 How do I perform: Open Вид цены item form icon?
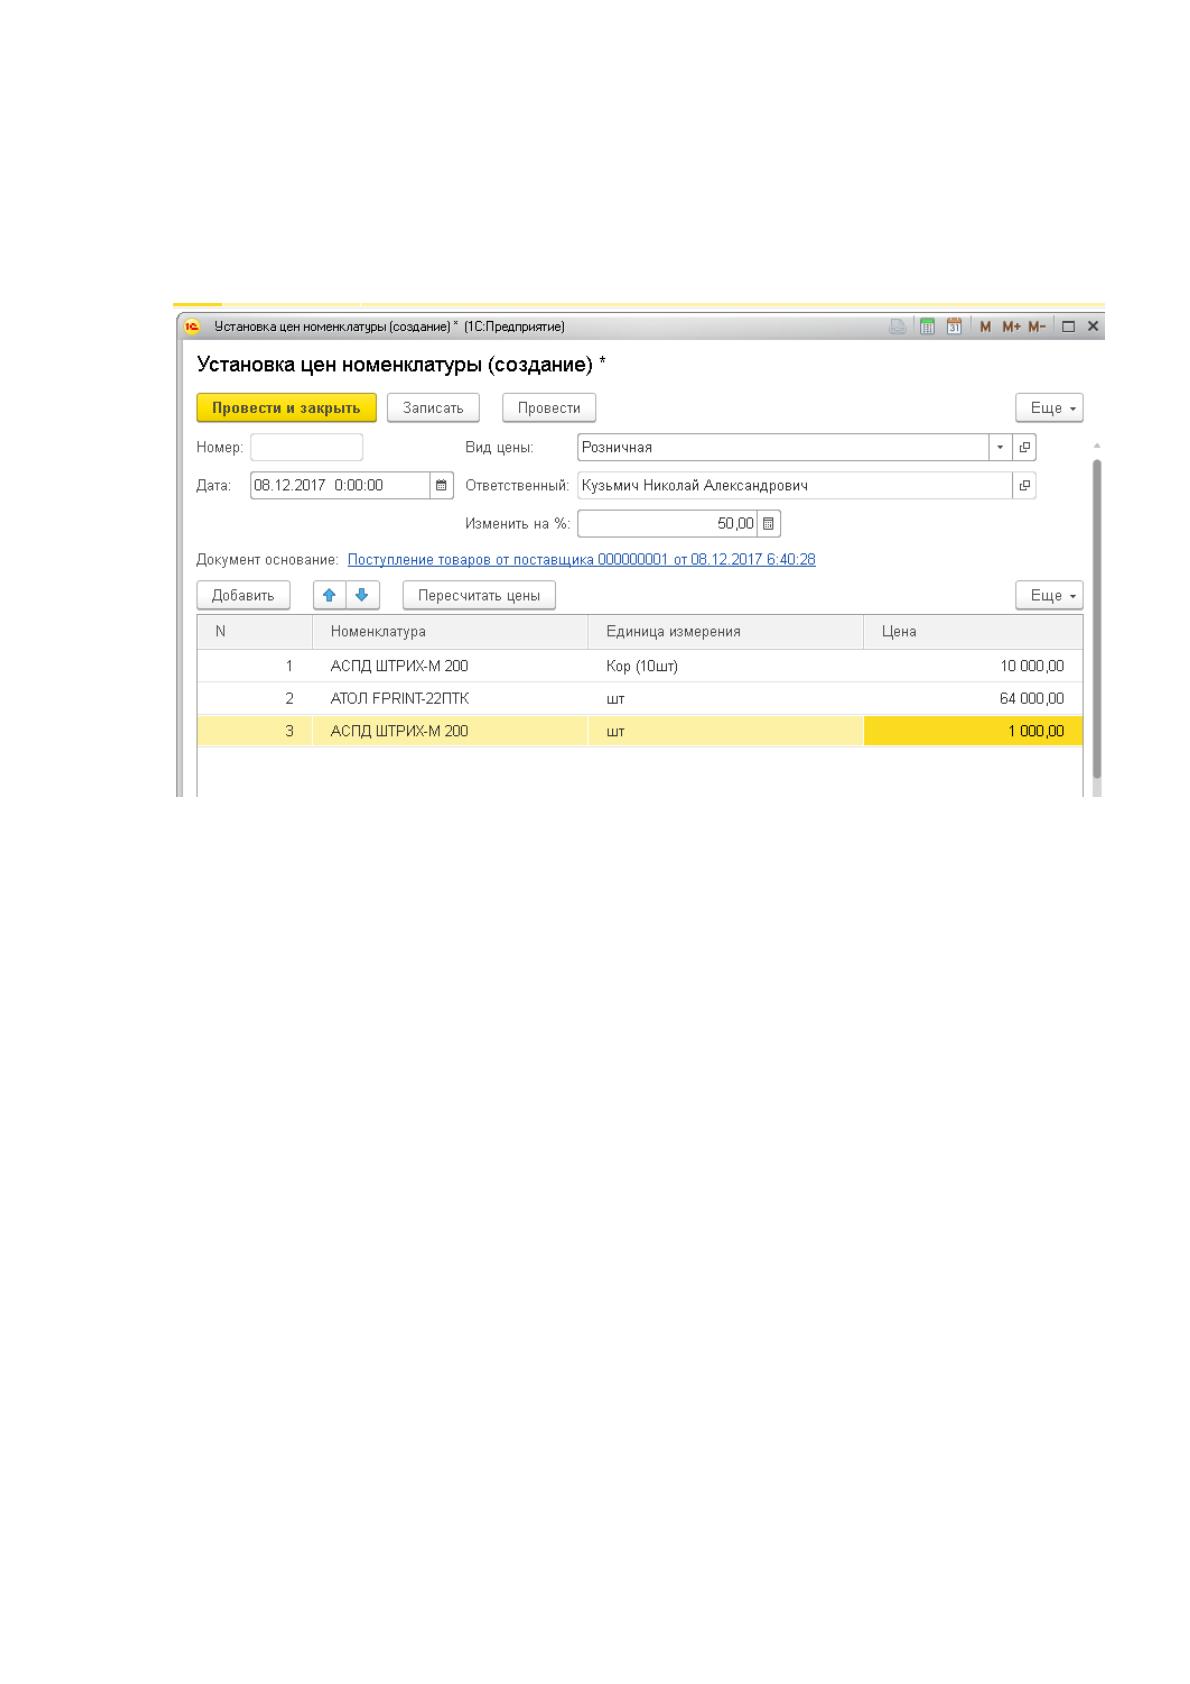(x=1024, y=447)
